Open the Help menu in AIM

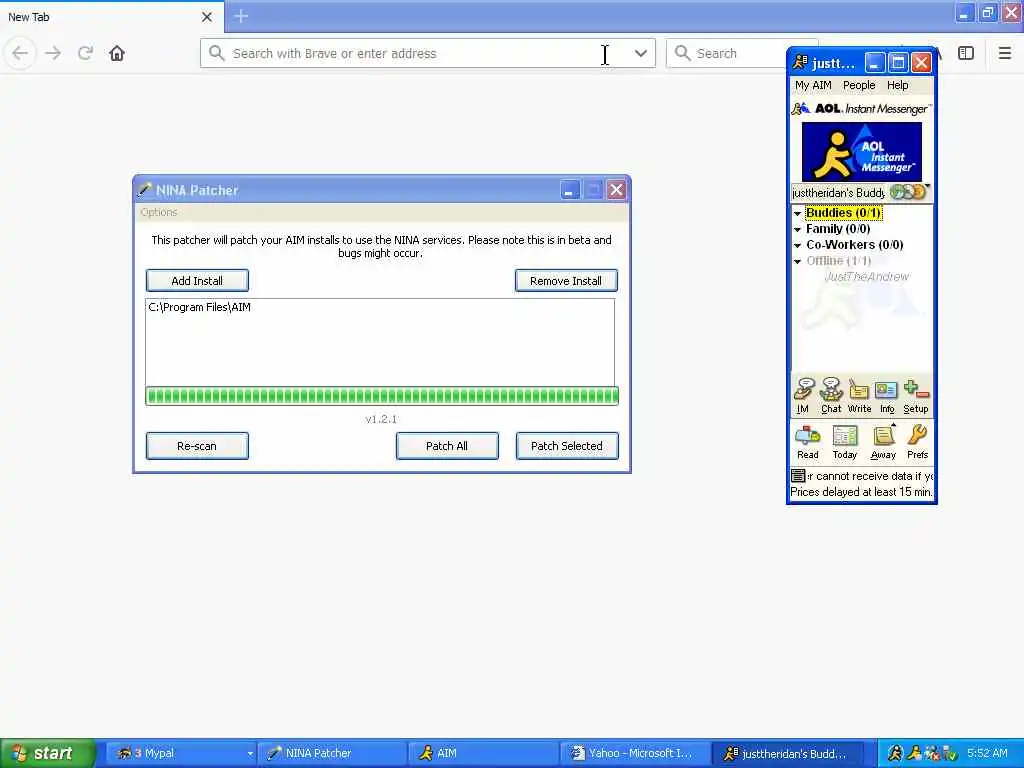[897, 85]
